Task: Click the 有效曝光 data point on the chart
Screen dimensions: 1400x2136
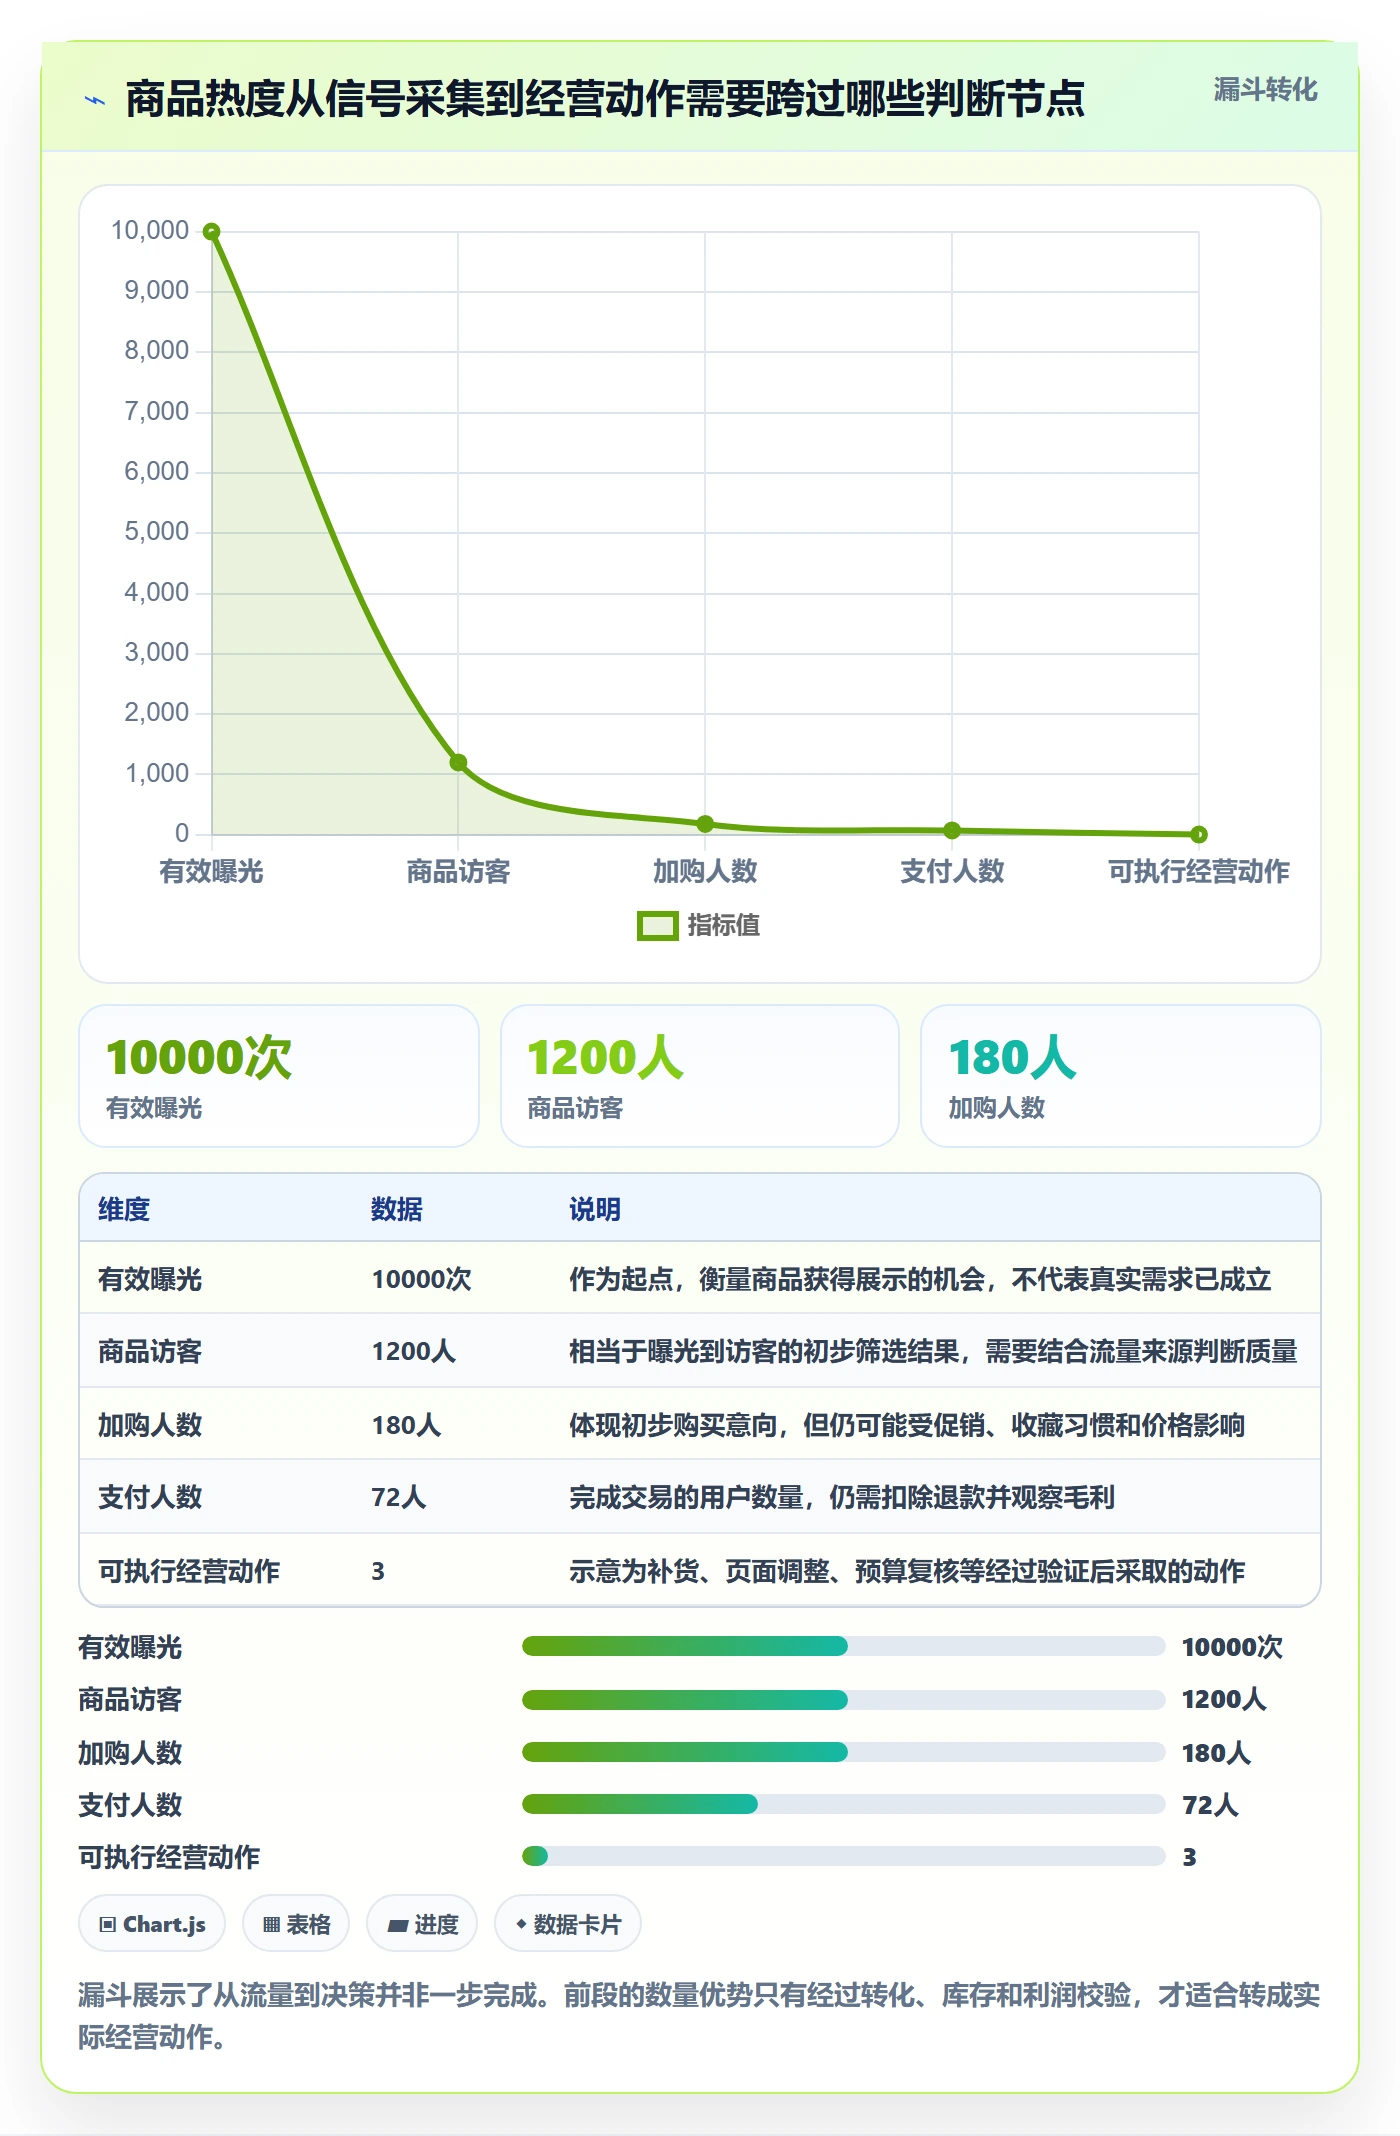Action: tap(211, 231)
